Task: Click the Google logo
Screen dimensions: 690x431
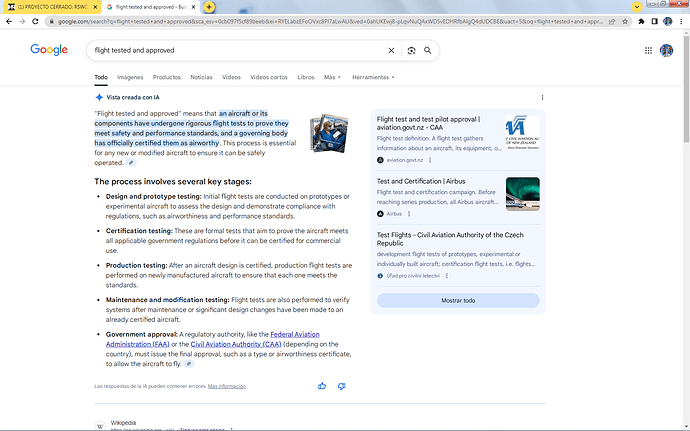Action: [x=49, y=50]
